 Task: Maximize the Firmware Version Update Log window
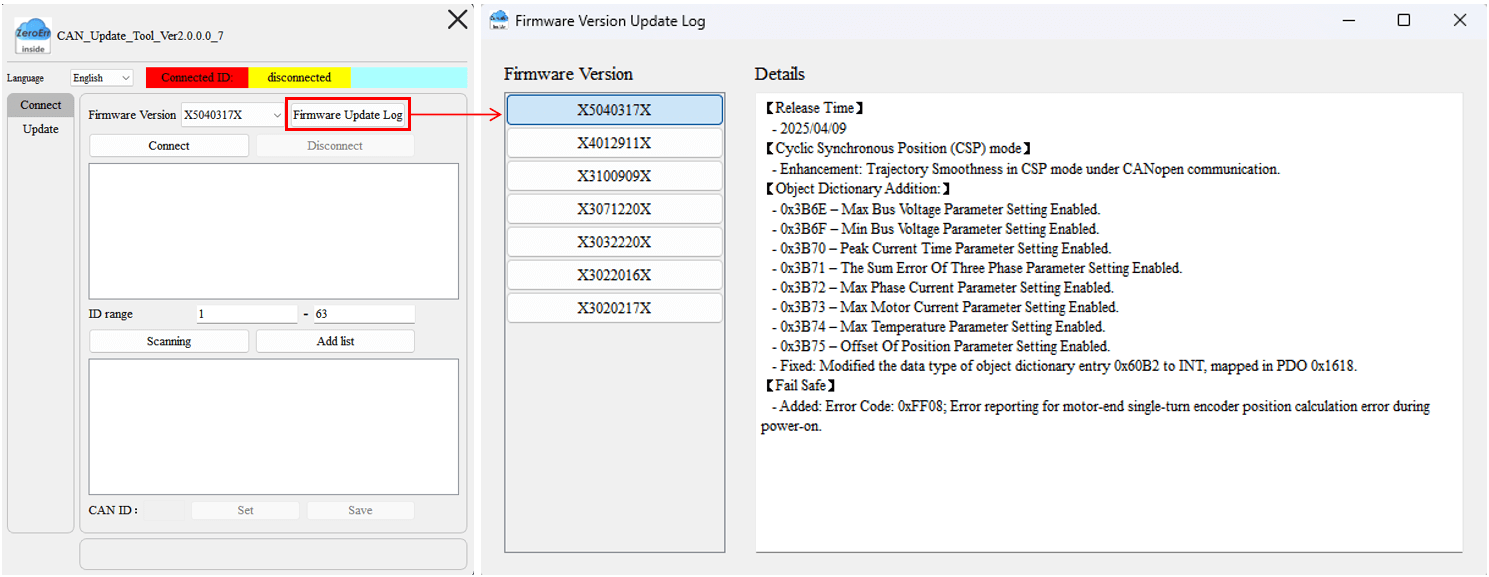1403,20
